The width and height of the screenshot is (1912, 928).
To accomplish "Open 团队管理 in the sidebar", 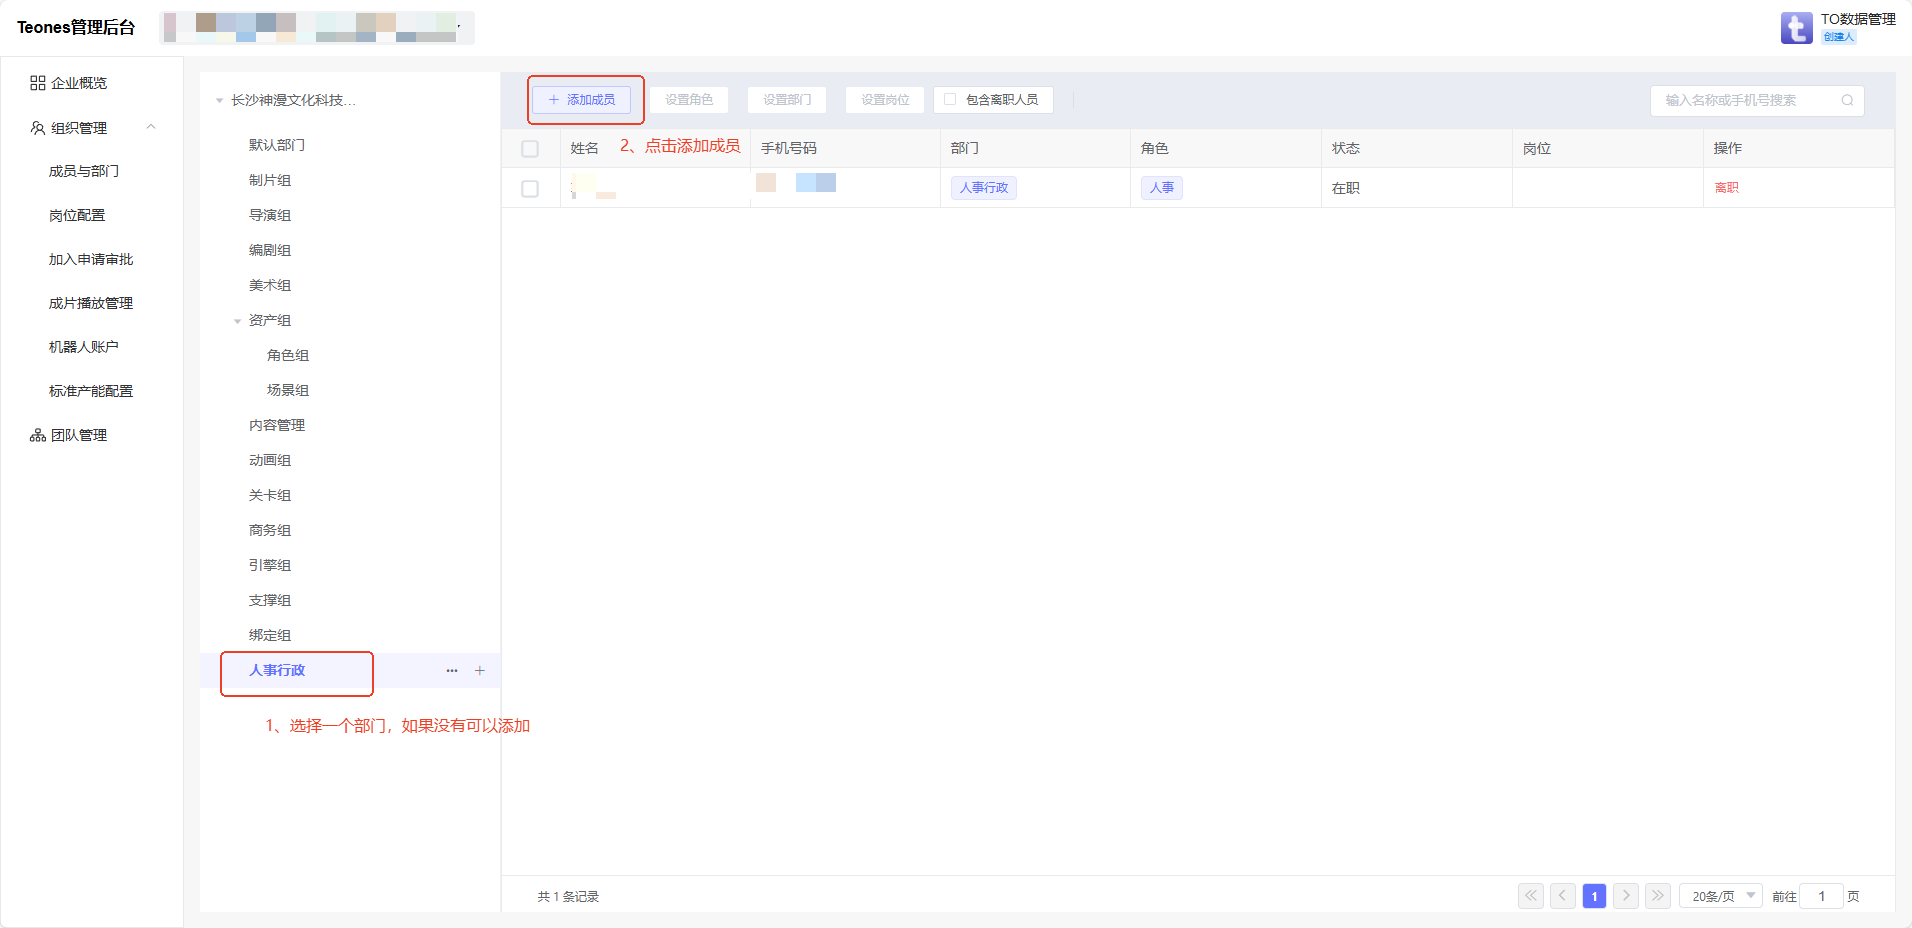I will click(78, 435).
